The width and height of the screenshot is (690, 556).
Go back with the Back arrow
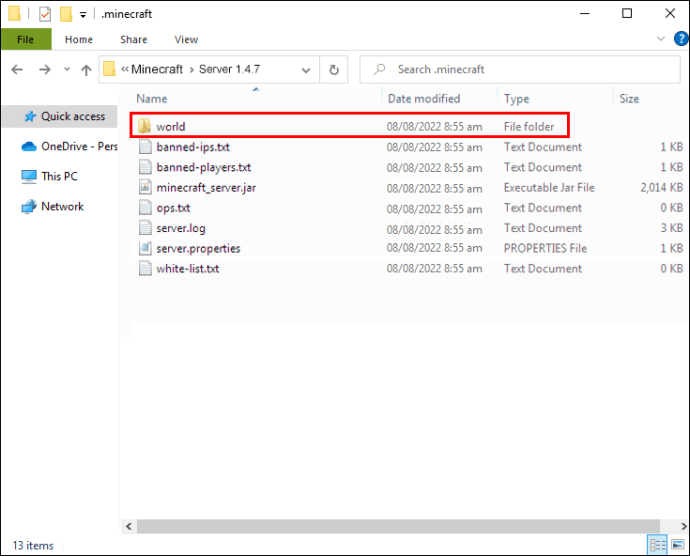[x=17, y=70]
